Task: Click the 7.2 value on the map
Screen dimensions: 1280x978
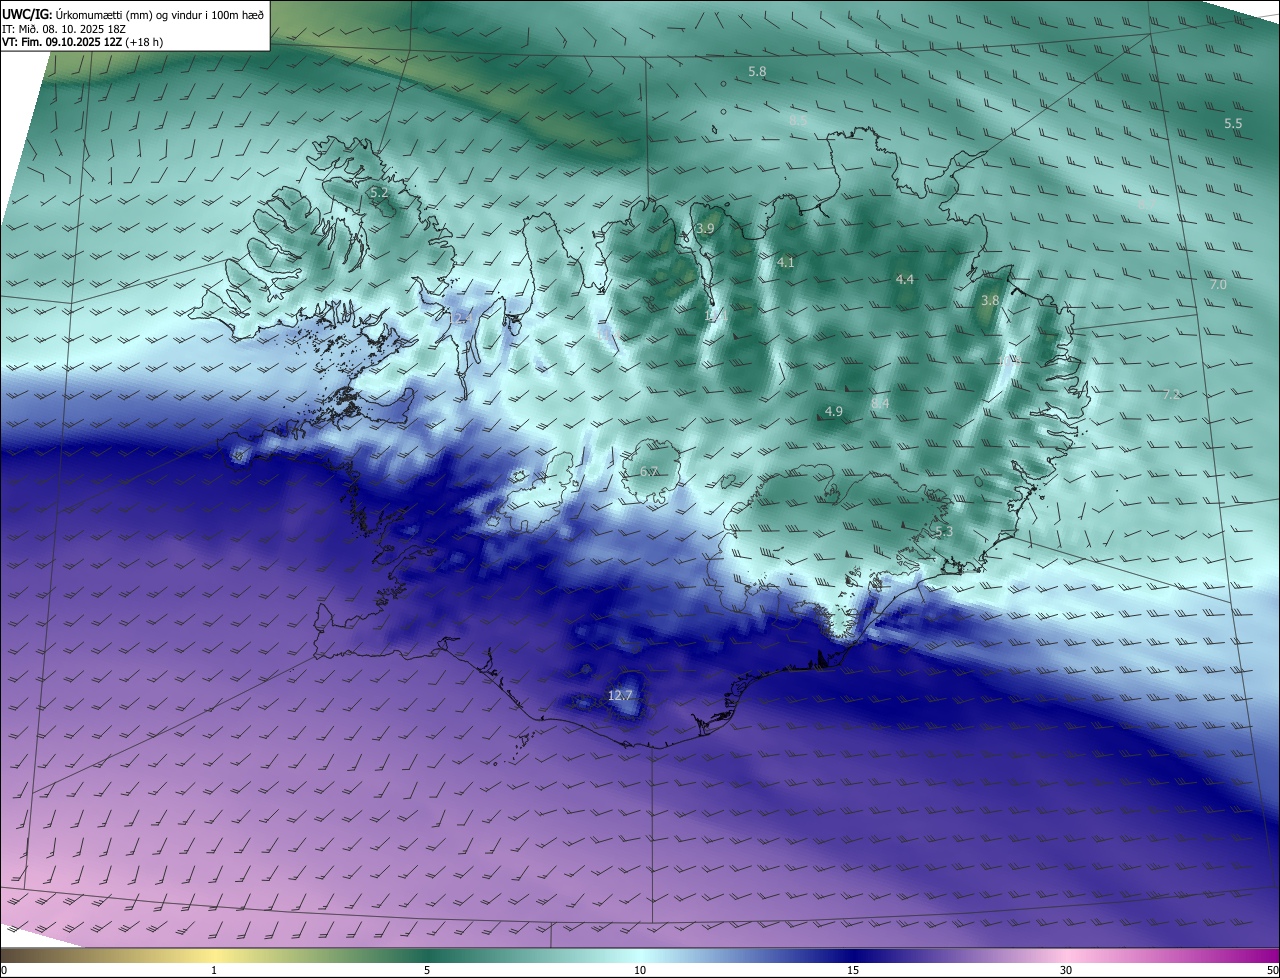Action: 1172,394
